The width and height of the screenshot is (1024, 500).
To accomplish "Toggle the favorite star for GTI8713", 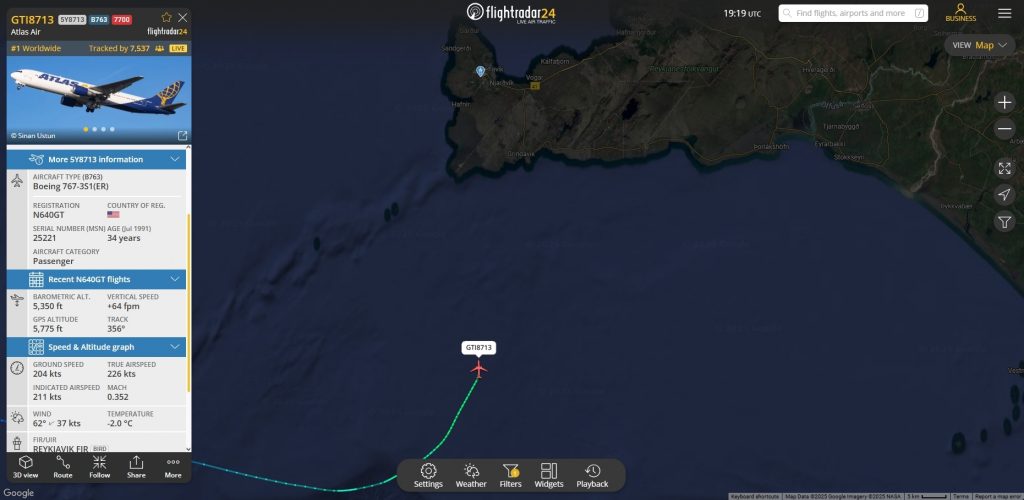I will pos(167,18).
